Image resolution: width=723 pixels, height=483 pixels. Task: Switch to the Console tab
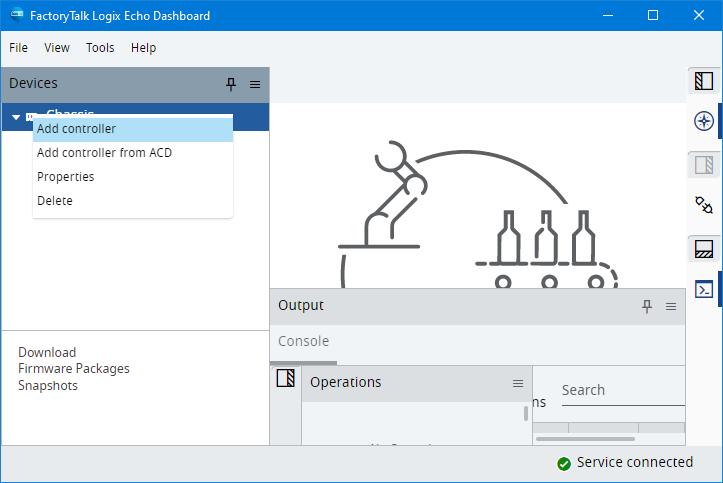pos(303,342)
